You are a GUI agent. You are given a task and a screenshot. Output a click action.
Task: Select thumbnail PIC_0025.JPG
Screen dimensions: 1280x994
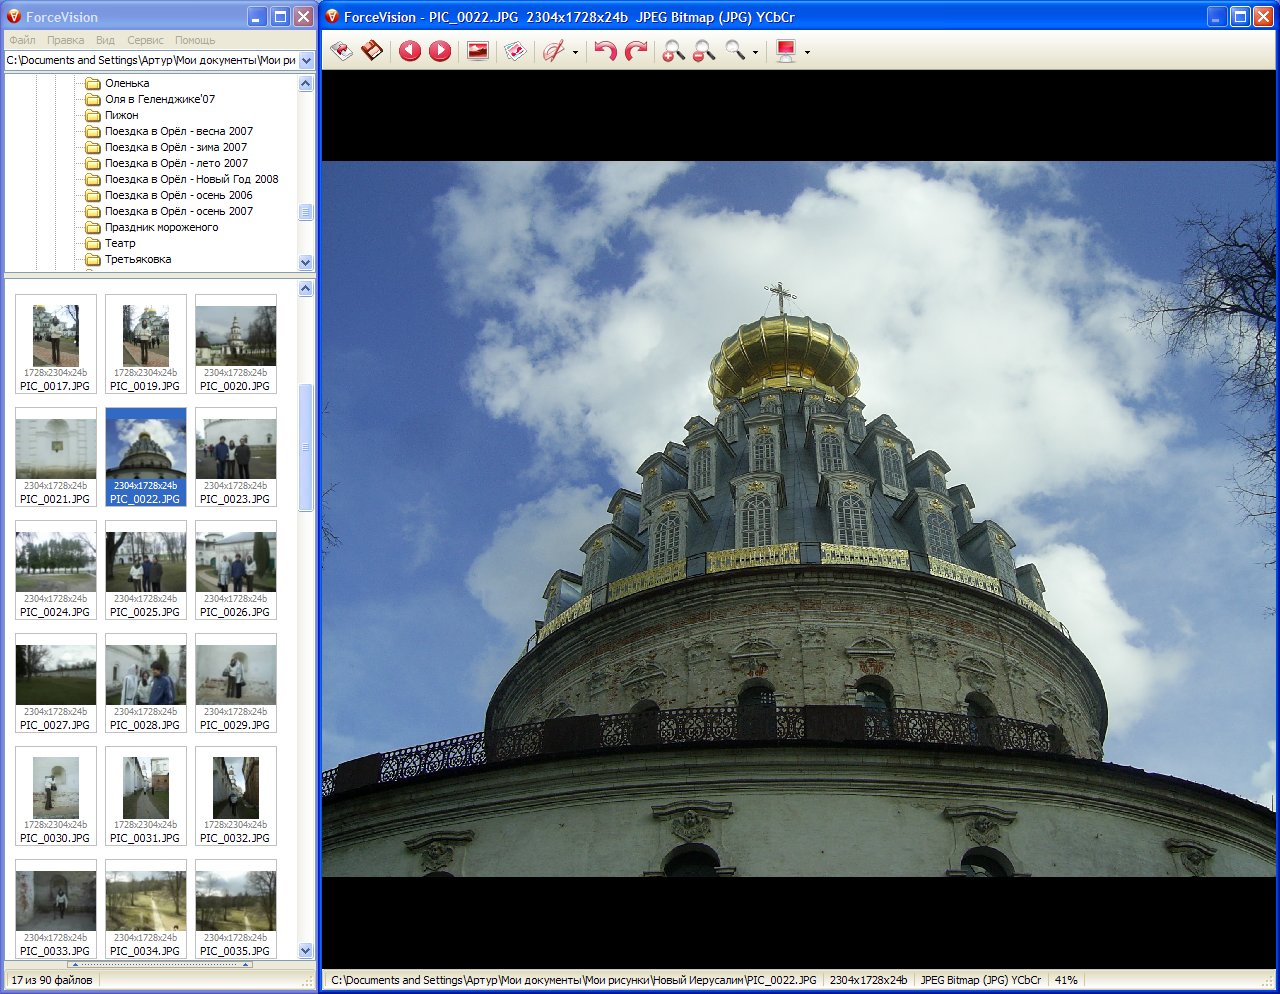pyautogui.click(x=146, y=570)
